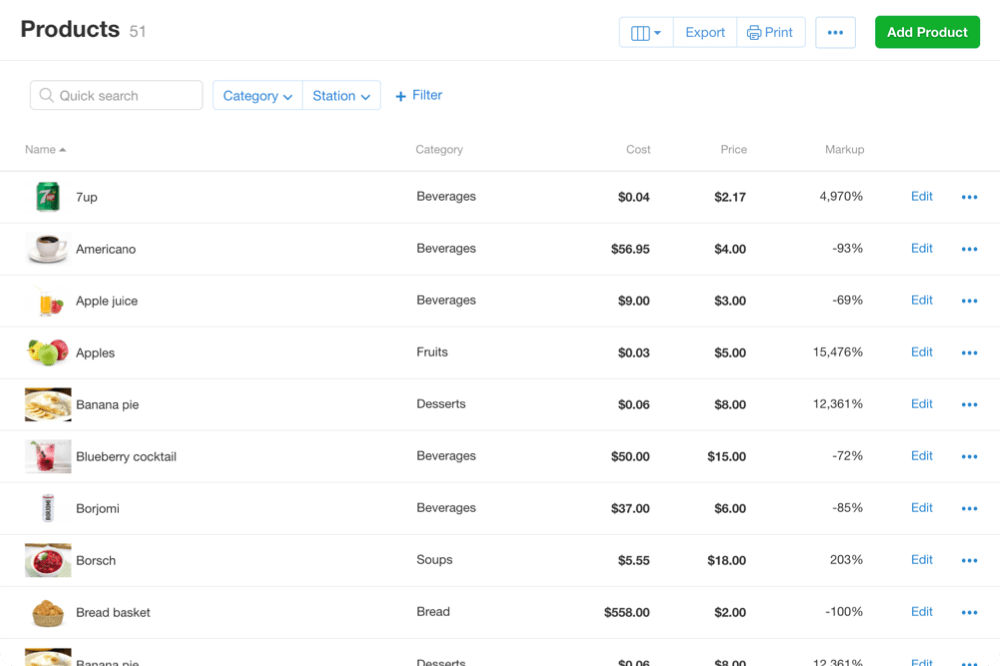Screen dimensions: 1000x666
Task: Open row actions for 7up
Action: click(x=969, y=197)
